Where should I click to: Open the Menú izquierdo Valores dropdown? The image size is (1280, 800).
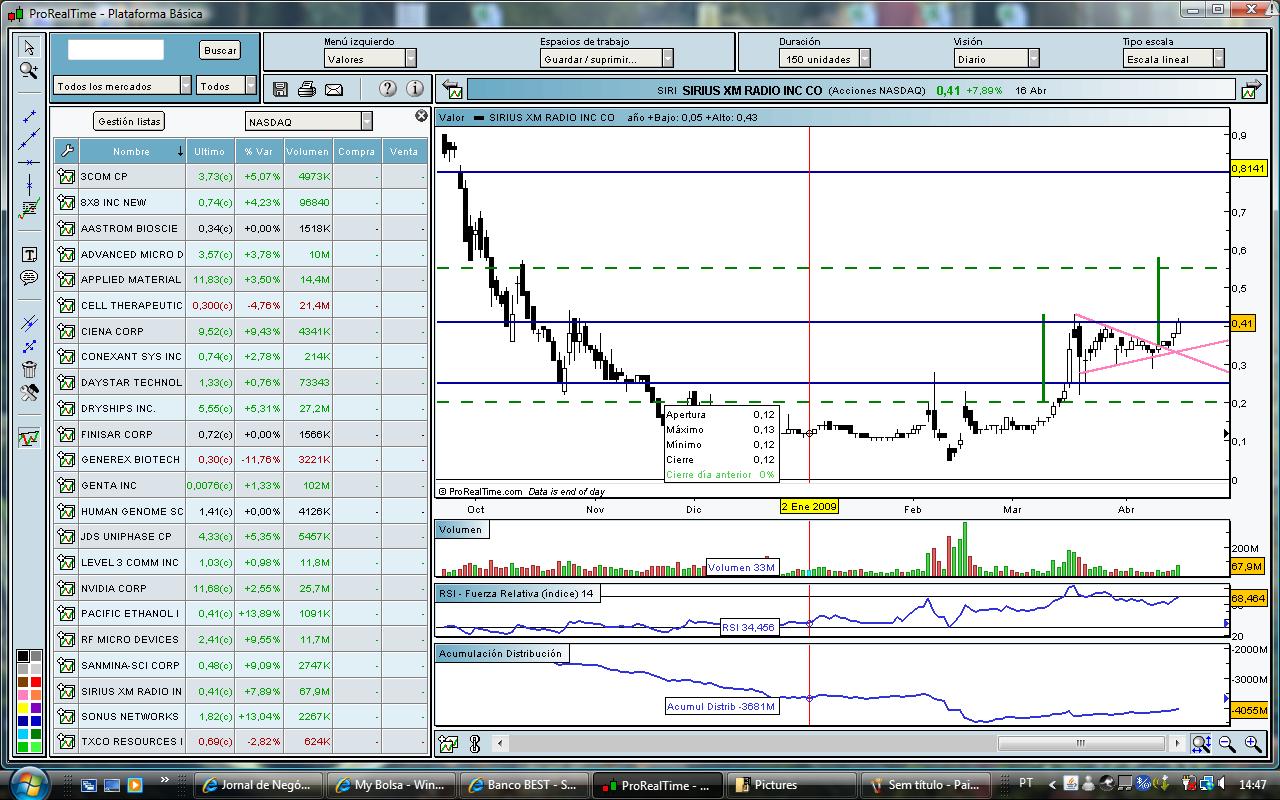(370, 59)
